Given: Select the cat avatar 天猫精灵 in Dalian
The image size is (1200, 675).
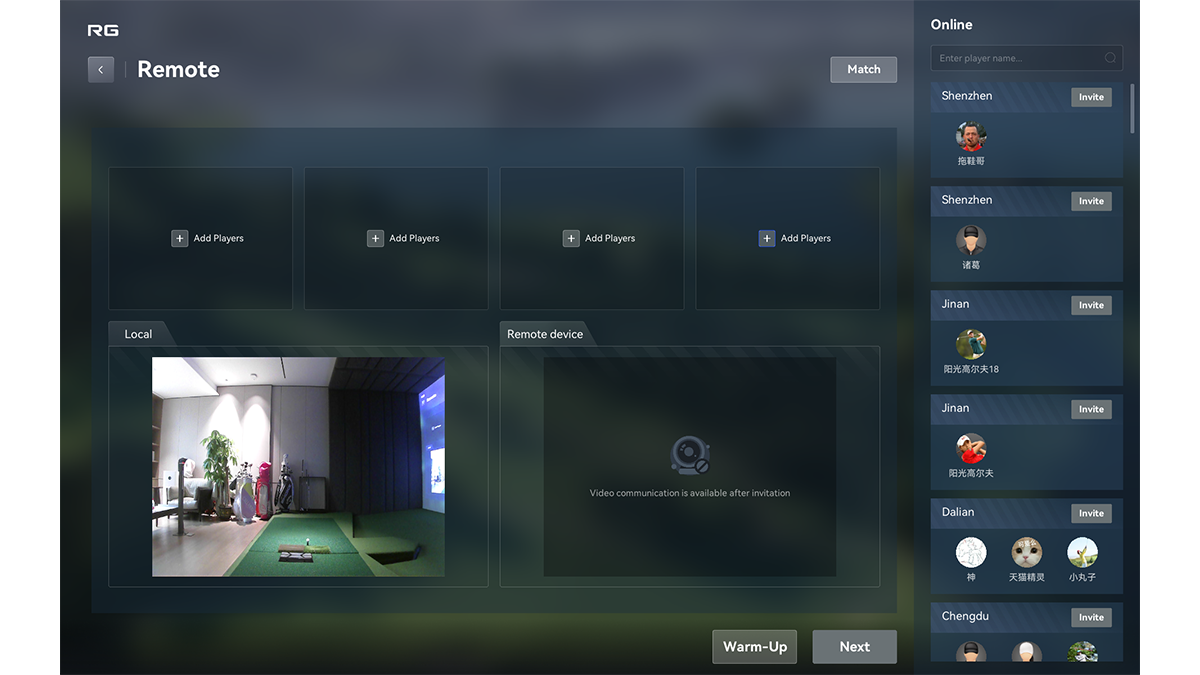Looking at the screenshot, I should [x=1026, y=553].
